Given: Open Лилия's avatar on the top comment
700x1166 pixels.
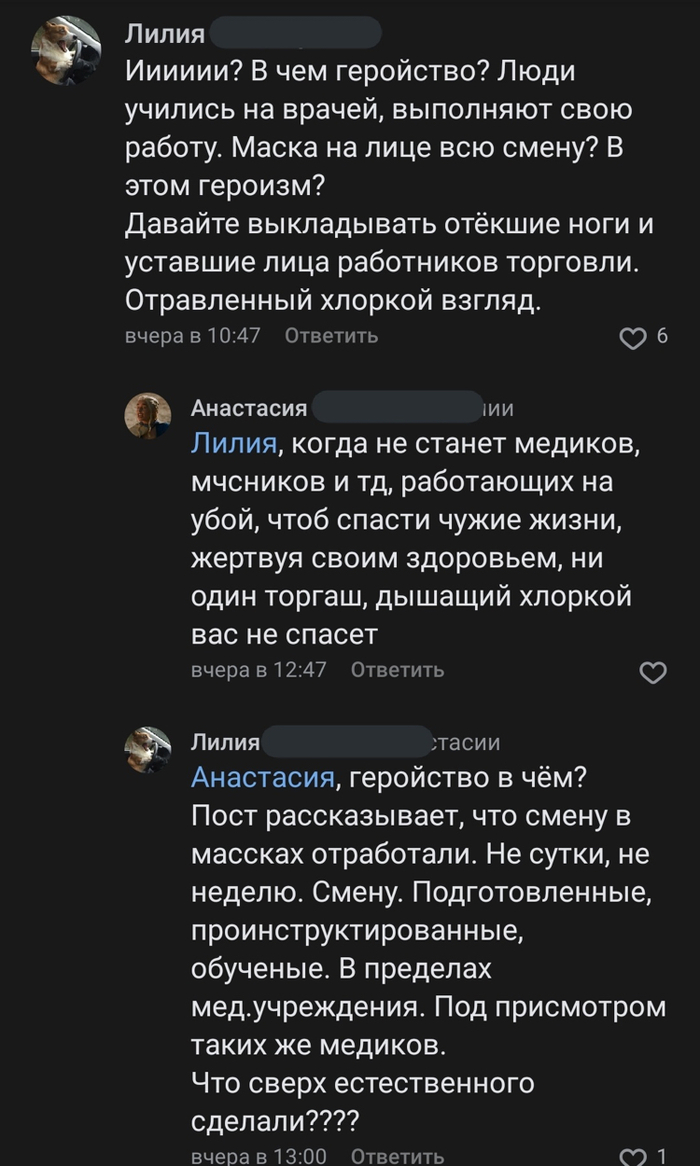Looking at the screenshot, I should (66, 50).
